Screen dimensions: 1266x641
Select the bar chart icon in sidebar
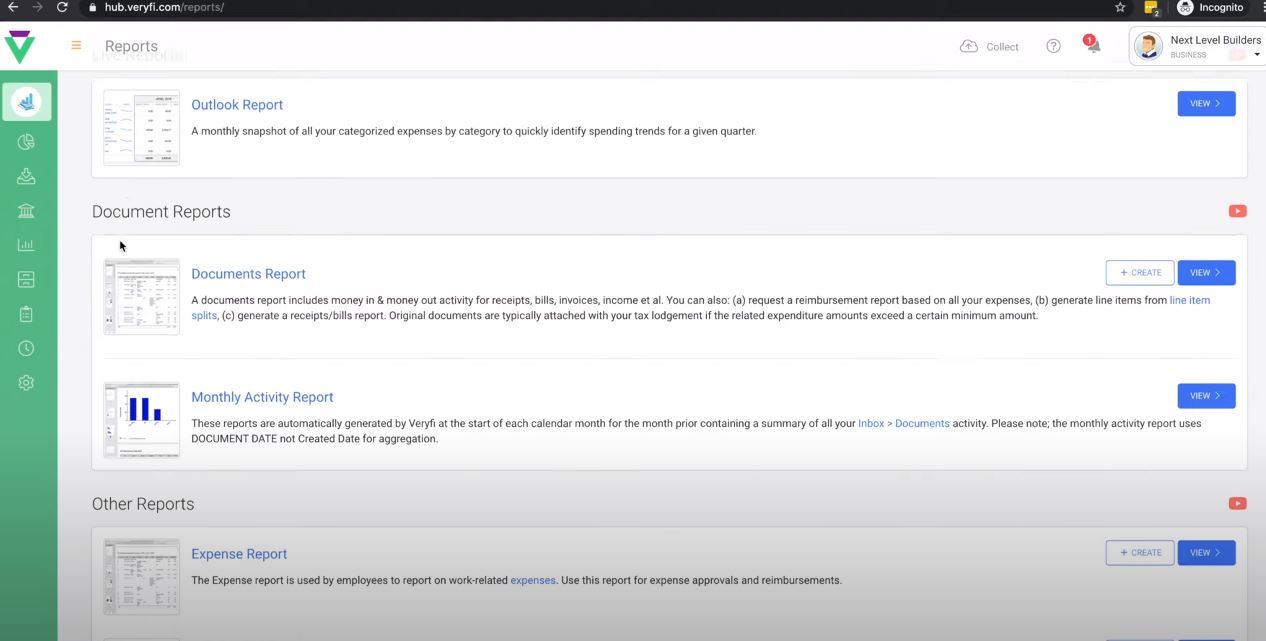pyautogui.click(x=26, y=245)
